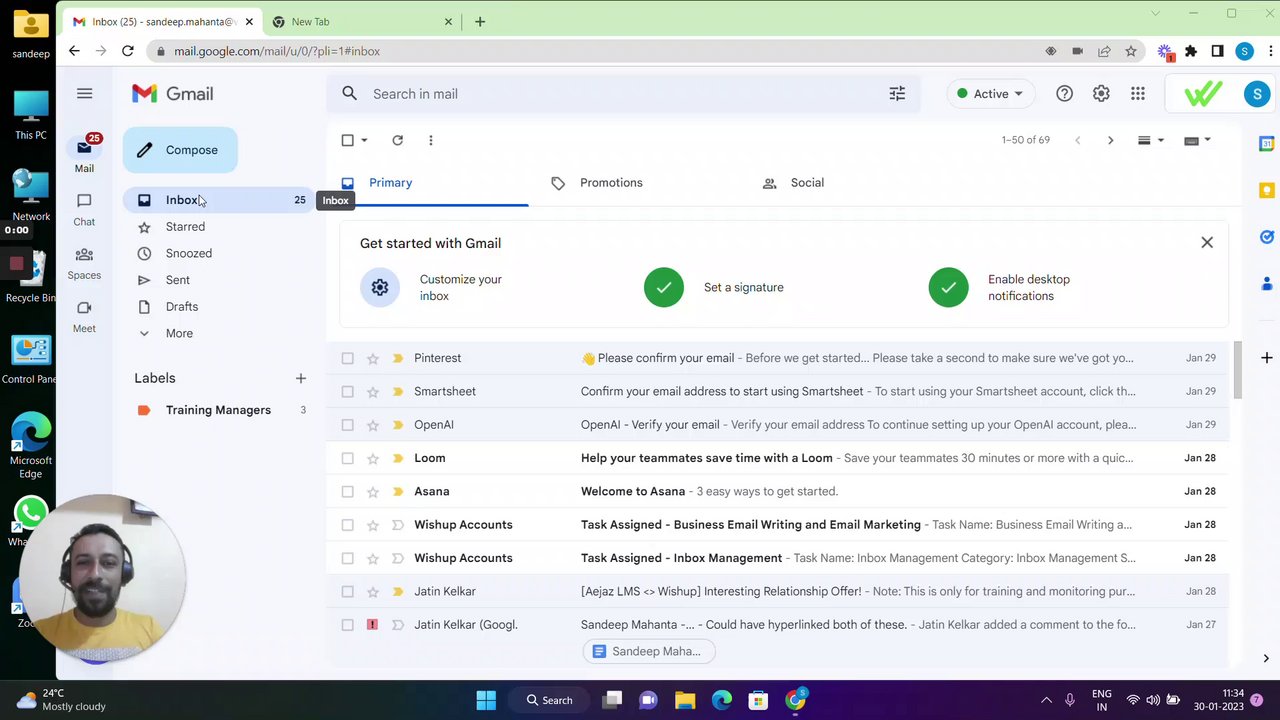
Task: Open the Active status dropdown
Action: pyautogui.click(x=989, y=94)
